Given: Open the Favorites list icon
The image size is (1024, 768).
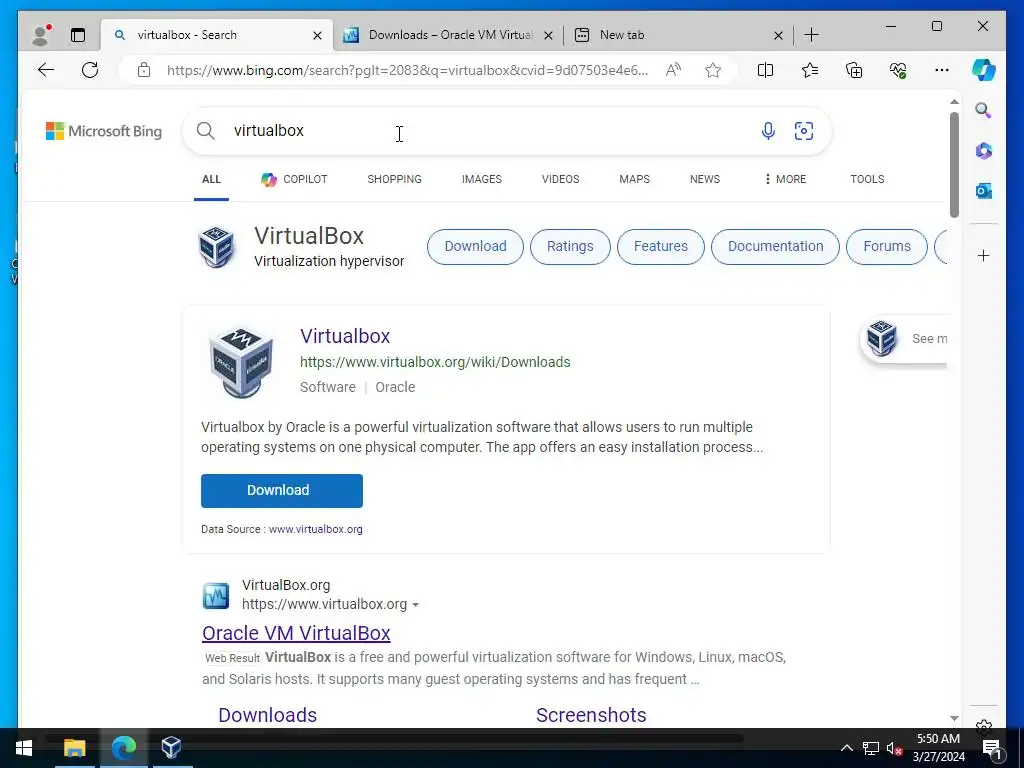Looking at the screenshot, I should coord(810,70).
